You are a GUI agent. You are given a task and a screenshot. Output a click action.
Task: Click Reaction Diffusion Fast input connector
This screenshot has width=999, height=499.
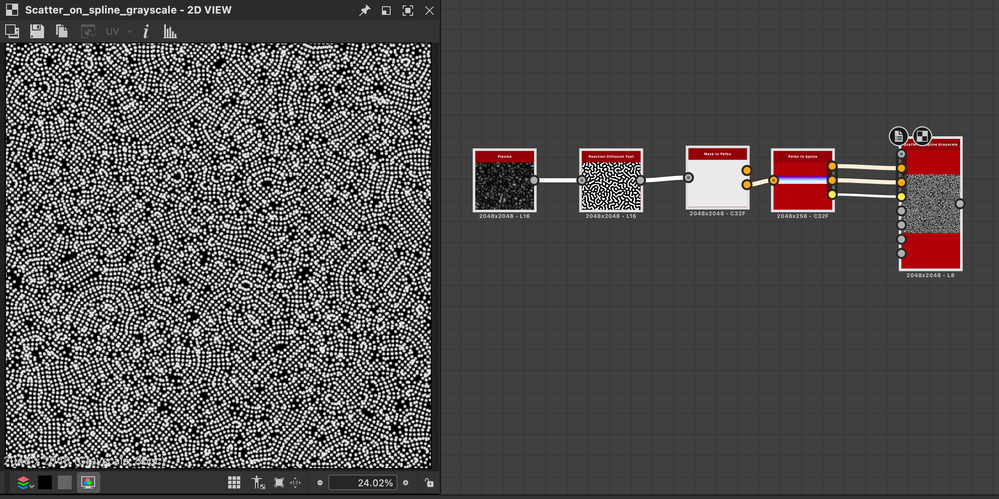[x=582, y=180]
